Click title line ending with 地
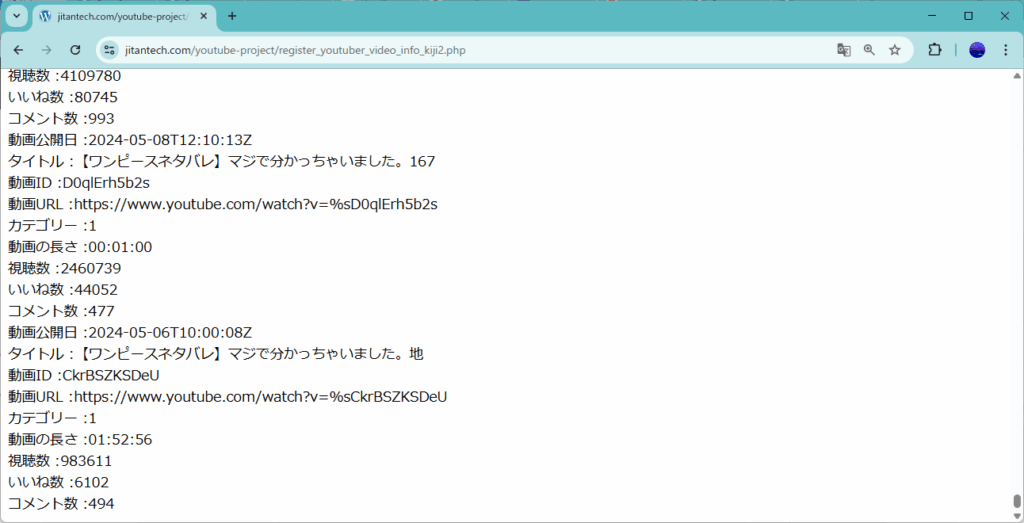1024x523 pixels. [x=216, y=354]
